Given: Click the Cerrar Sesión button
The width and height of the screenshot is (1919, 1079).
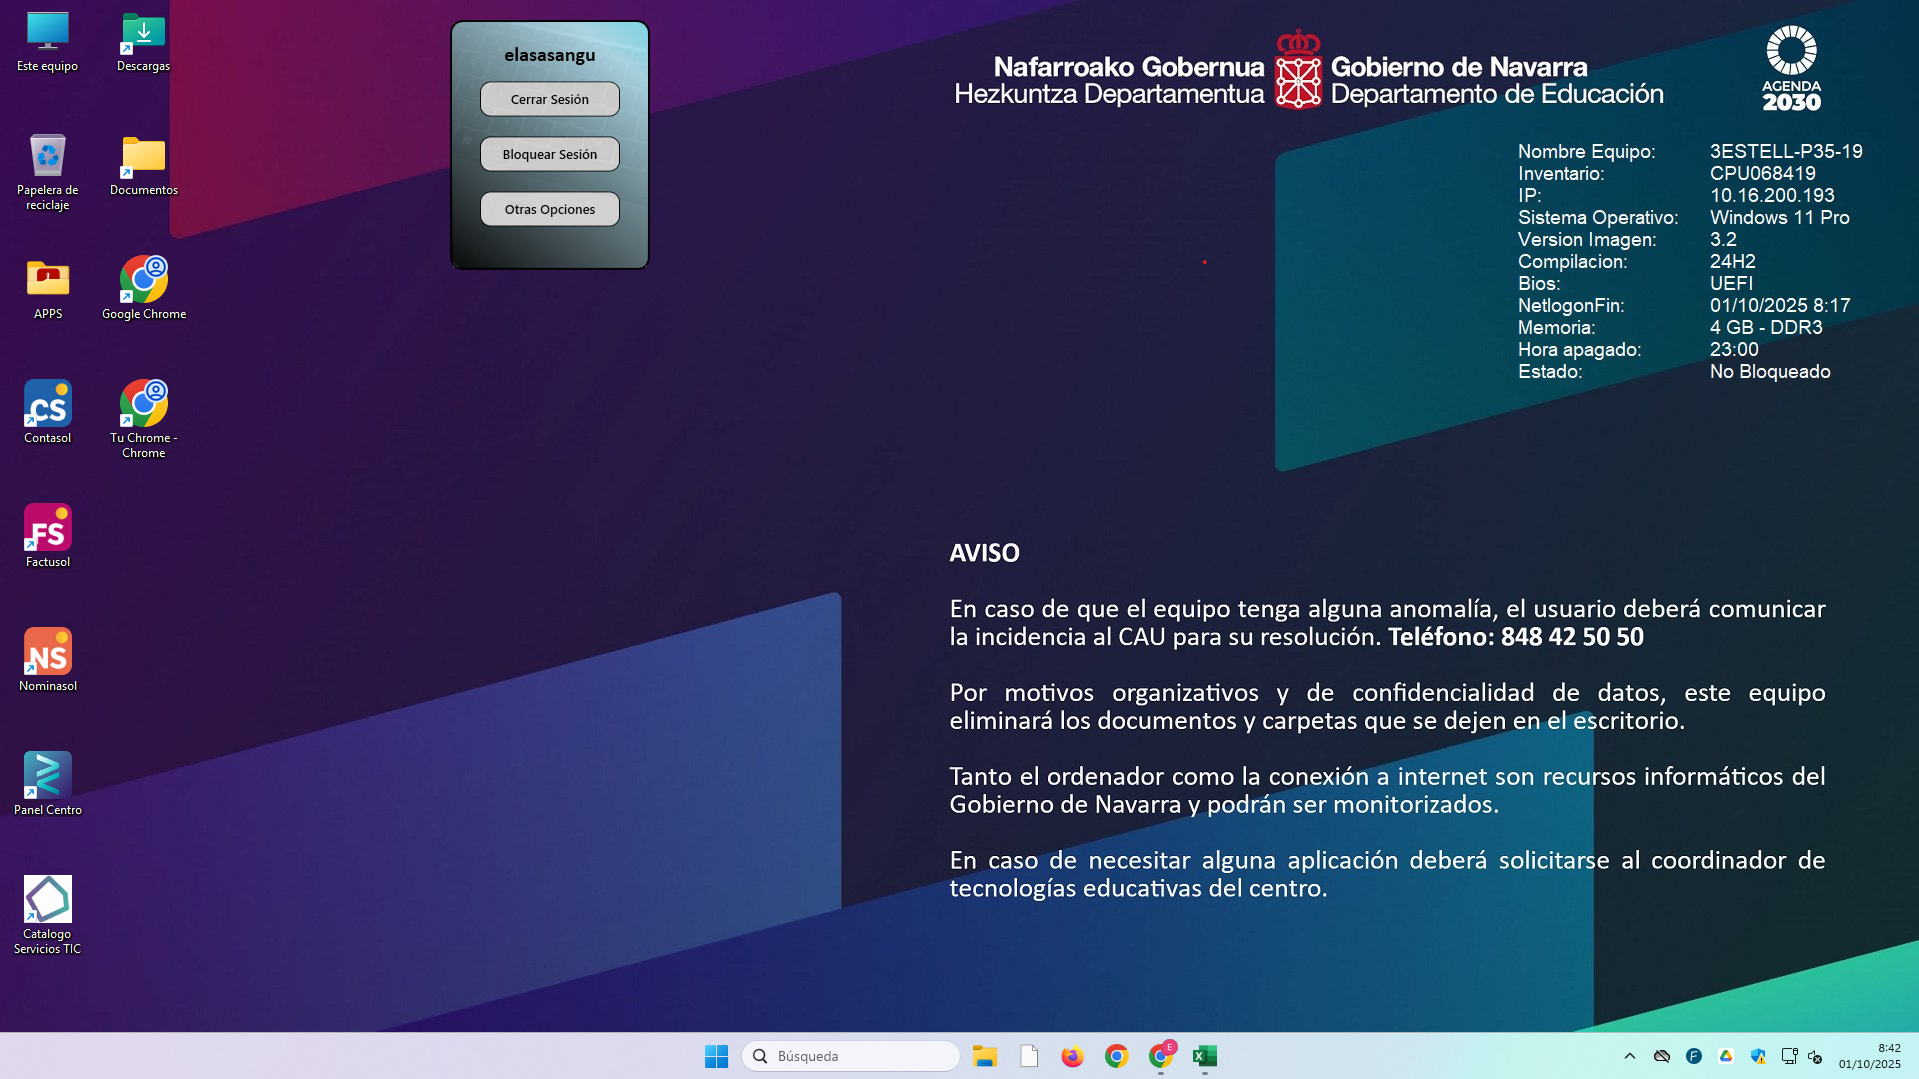Looking at the screenshot, I should [x=549, y=99].
